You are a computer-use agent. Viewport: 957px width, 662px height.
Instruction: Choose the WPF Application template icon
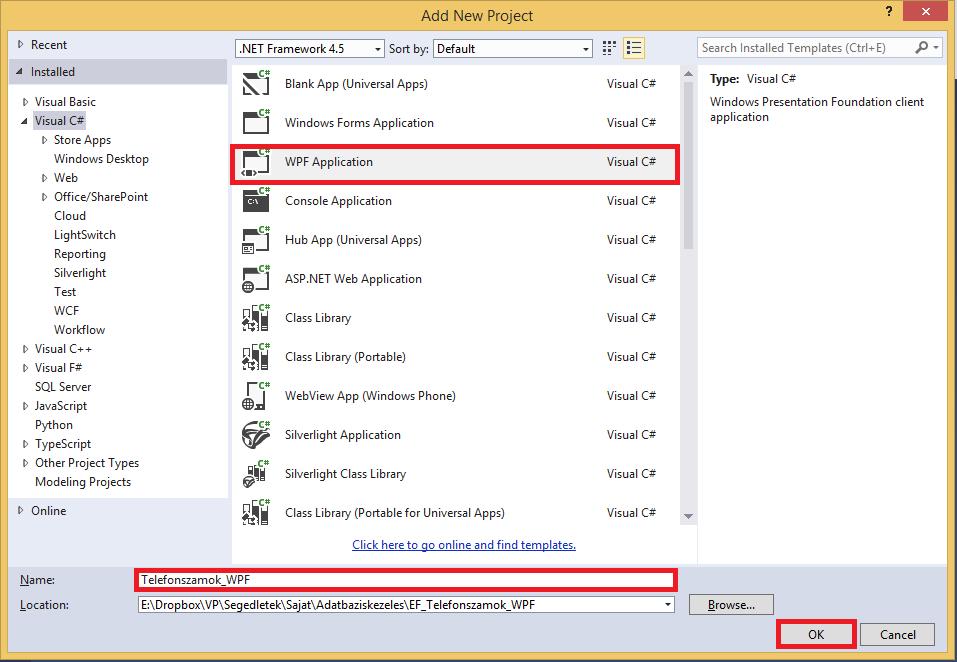click(x=256, y=163)
